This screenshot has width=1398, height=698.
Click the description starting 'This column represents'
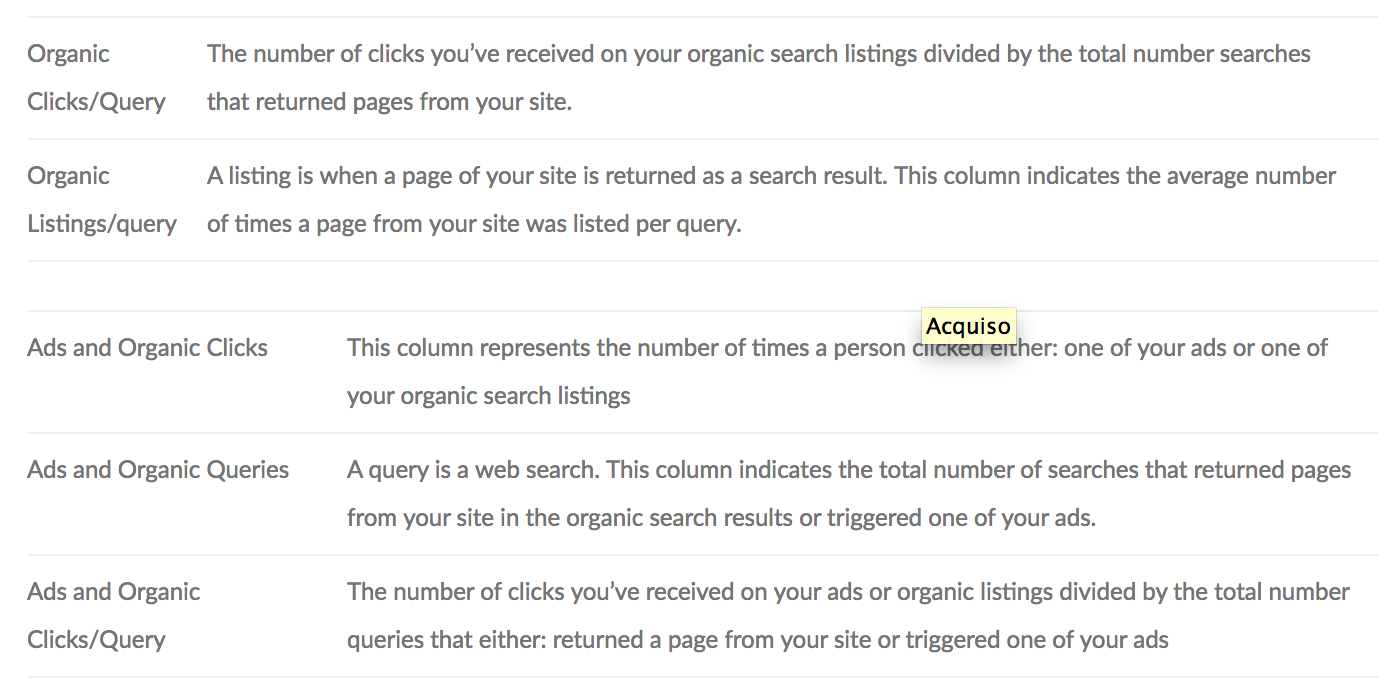838,372
